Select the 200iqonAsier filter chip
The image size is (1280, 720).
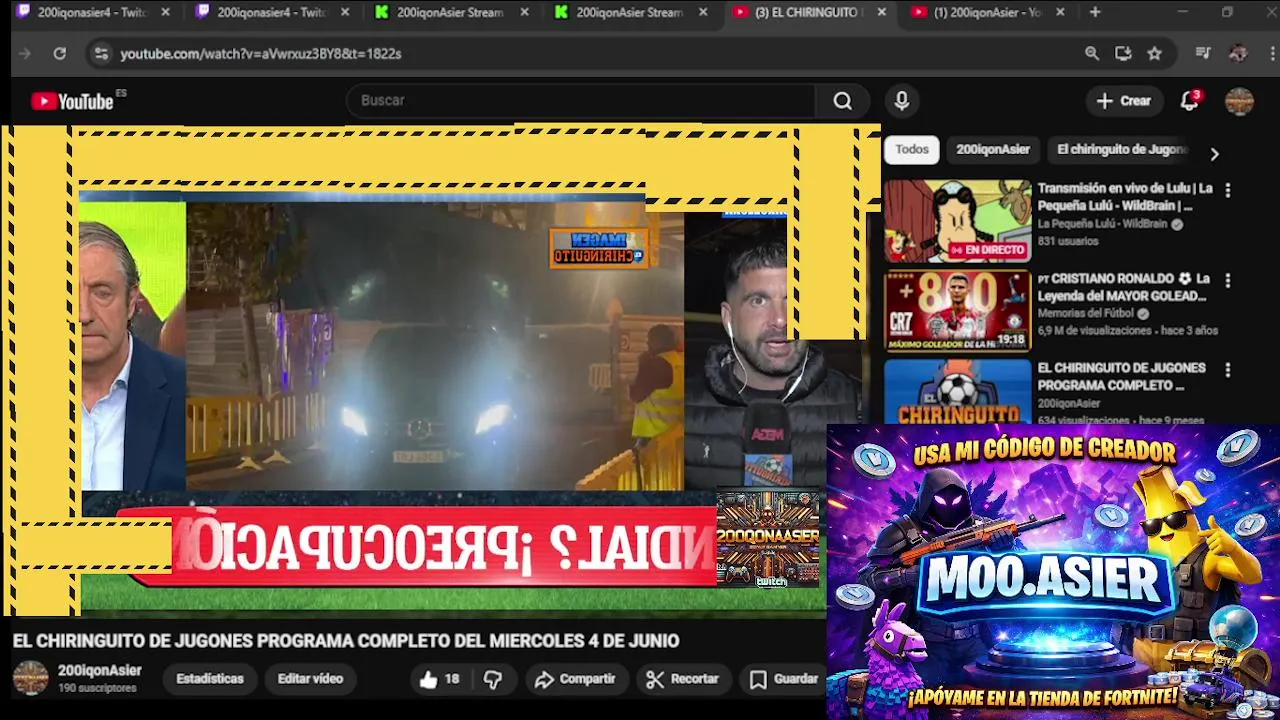[x=993, y=149]
